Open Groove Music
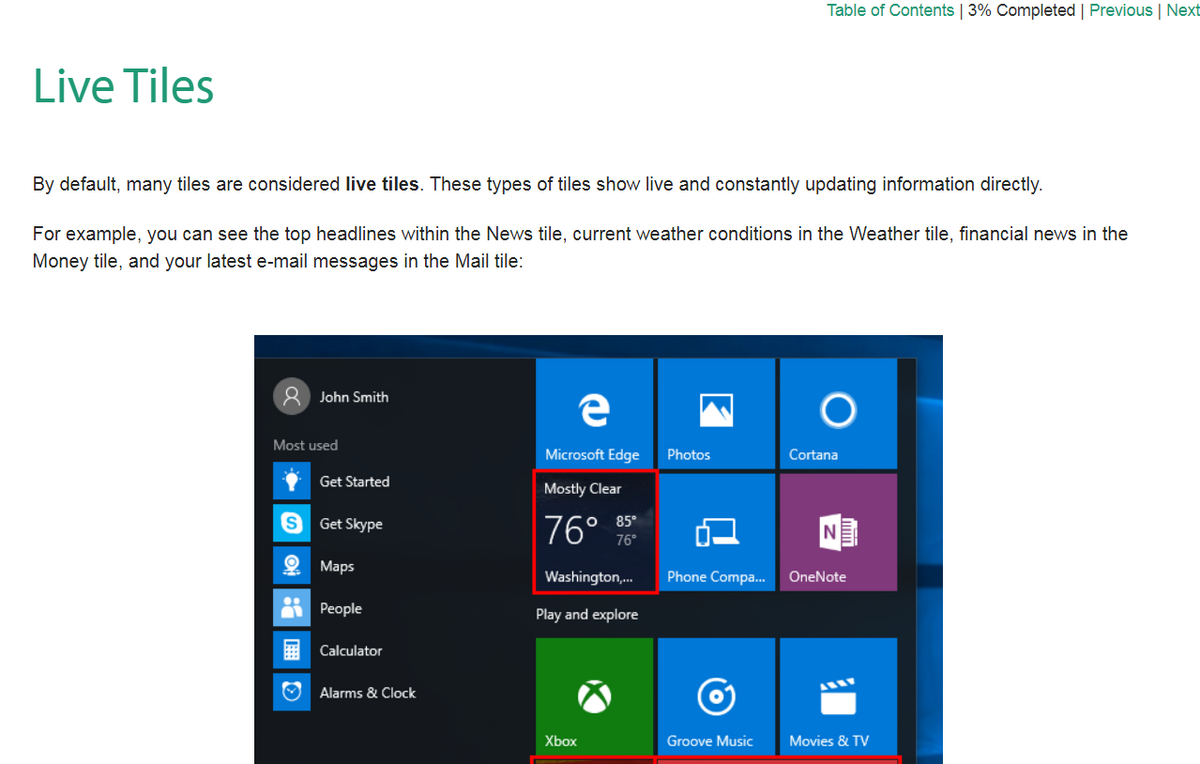The image size is (1200, 764). [x=716, y=696]
